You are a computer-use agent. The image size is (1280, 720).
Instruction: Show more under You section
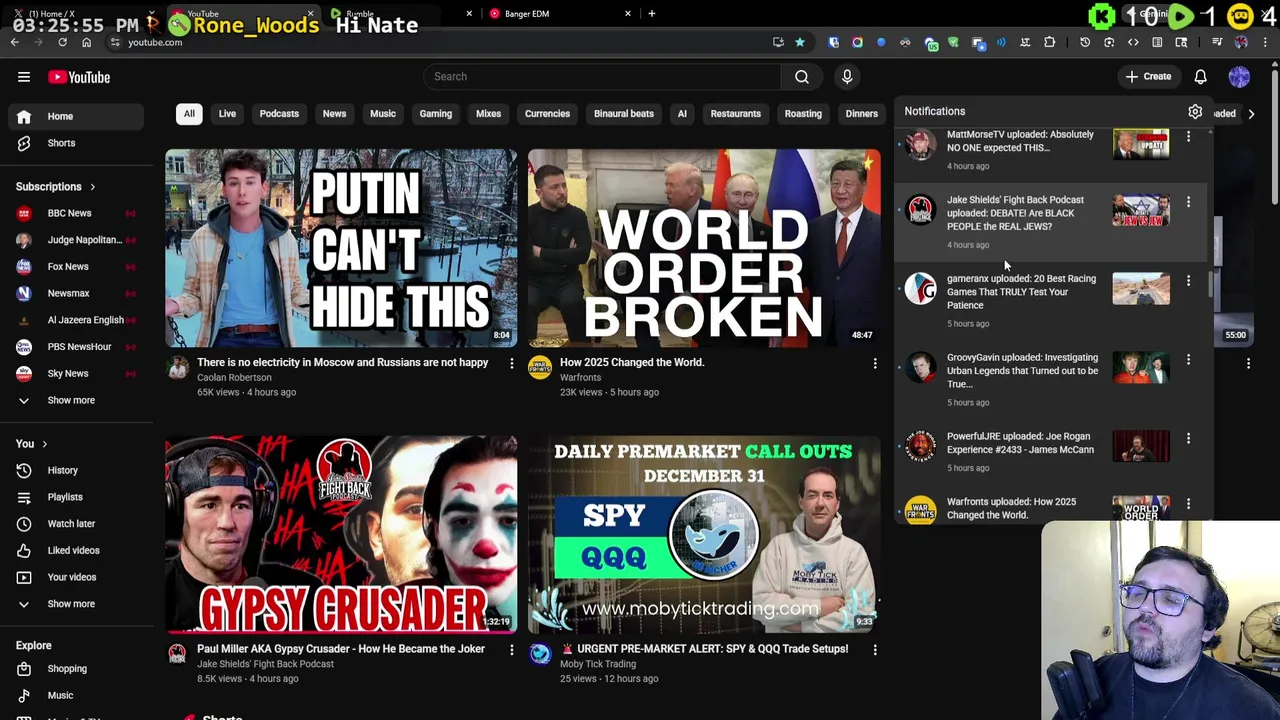[x=76, y=604]
